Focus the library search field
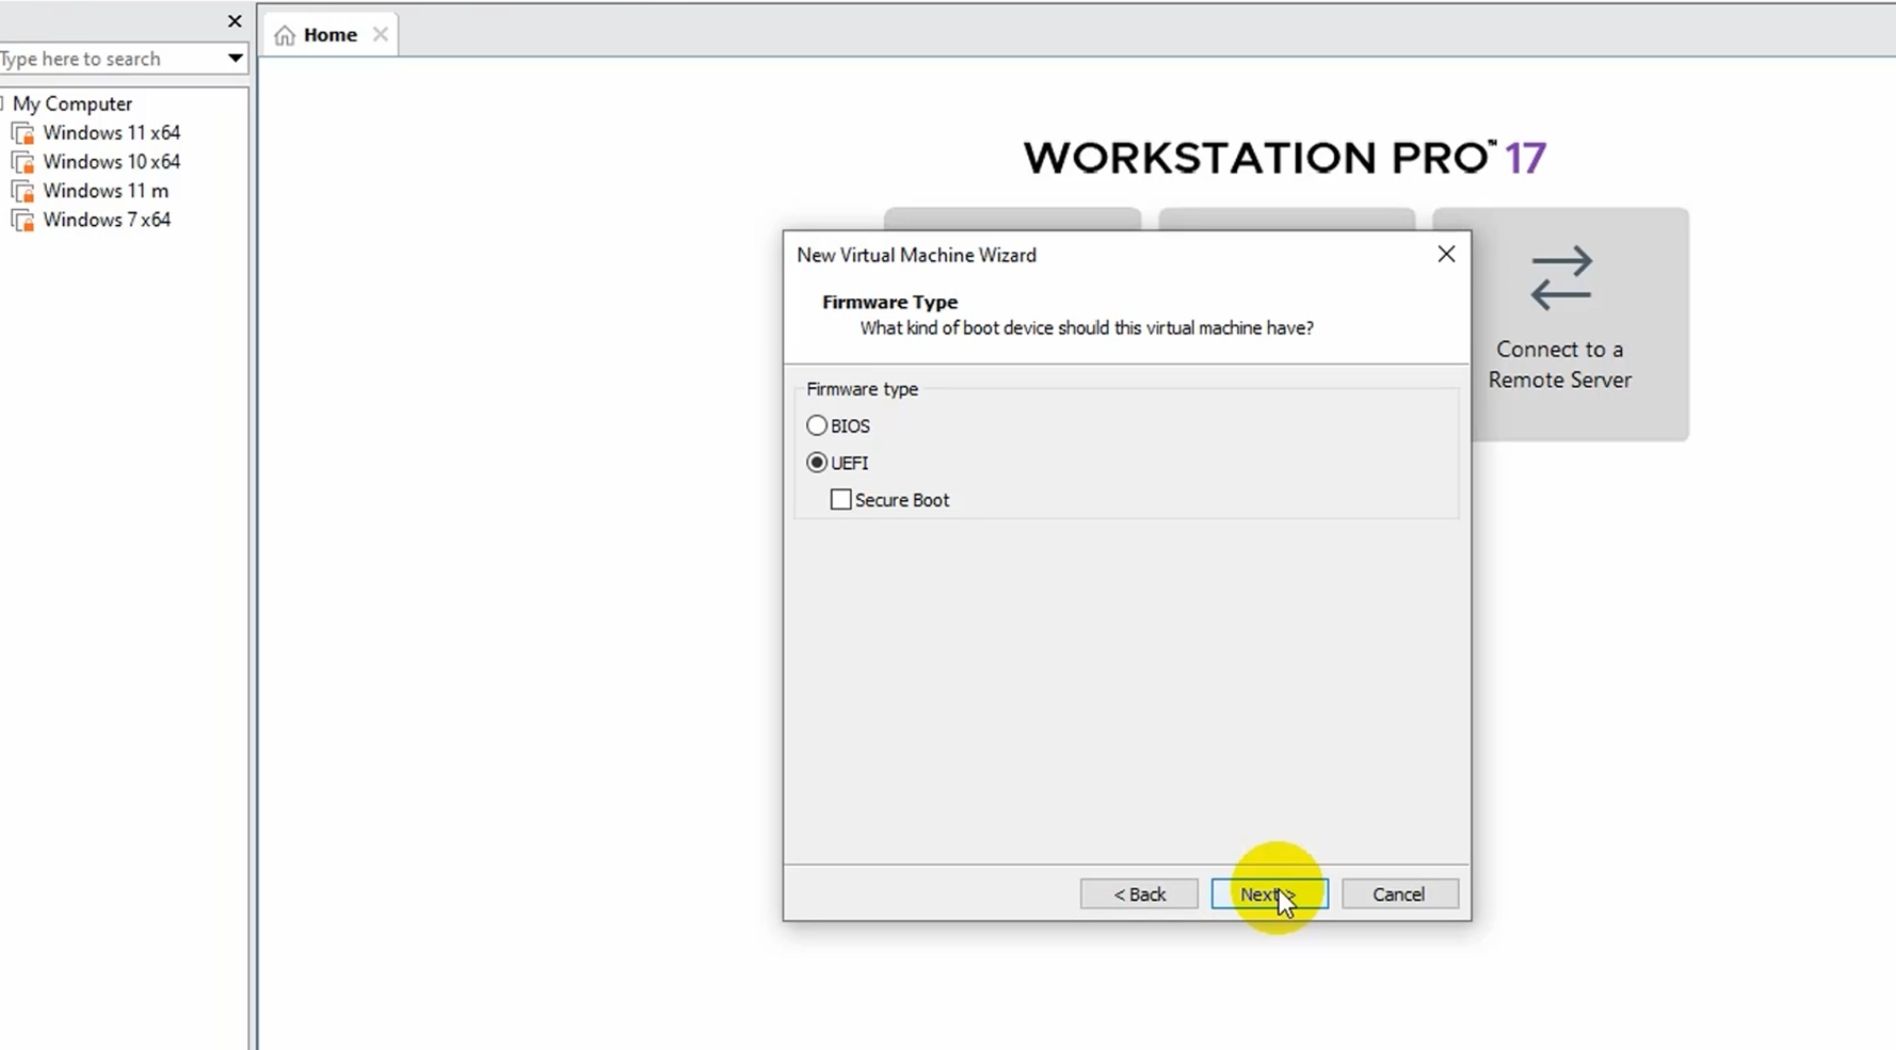The height and width of the screenshot is (1050, 1896). 110,59
